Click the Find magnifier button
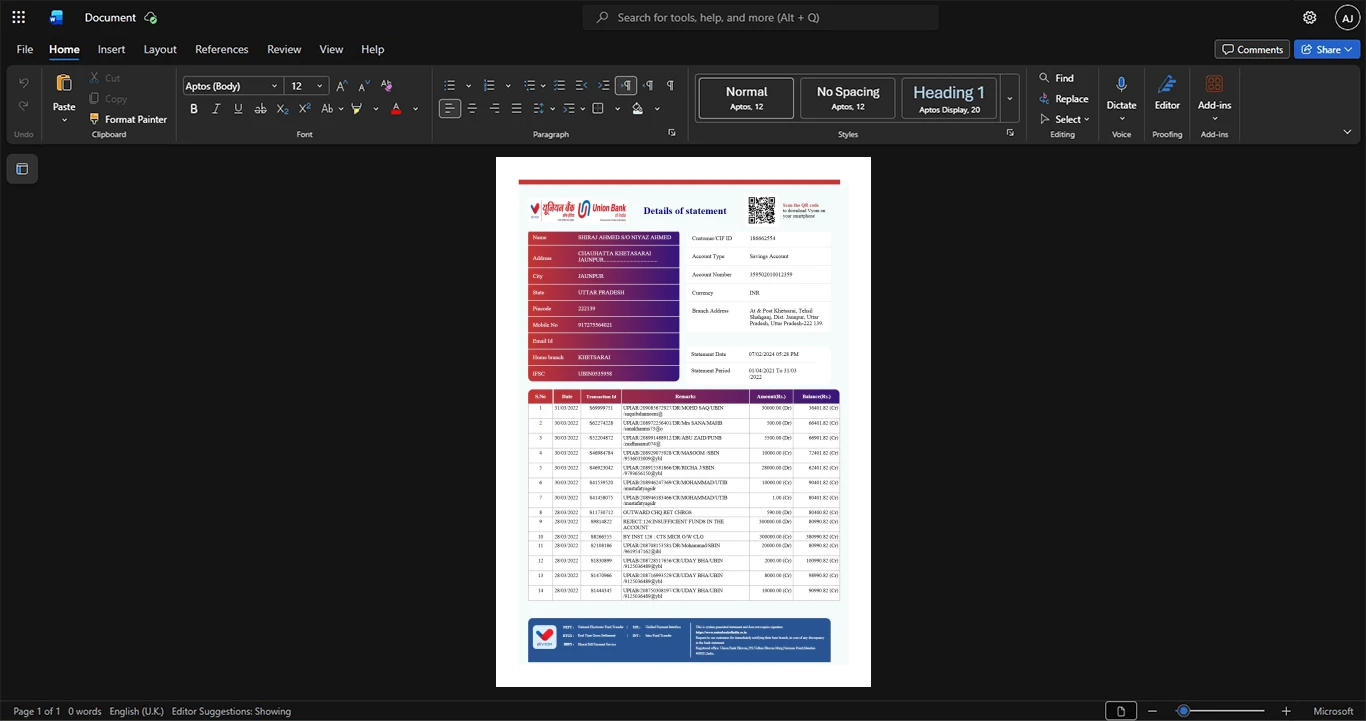Screen dimensions: 1366x721 click(x=1056, y=78)
